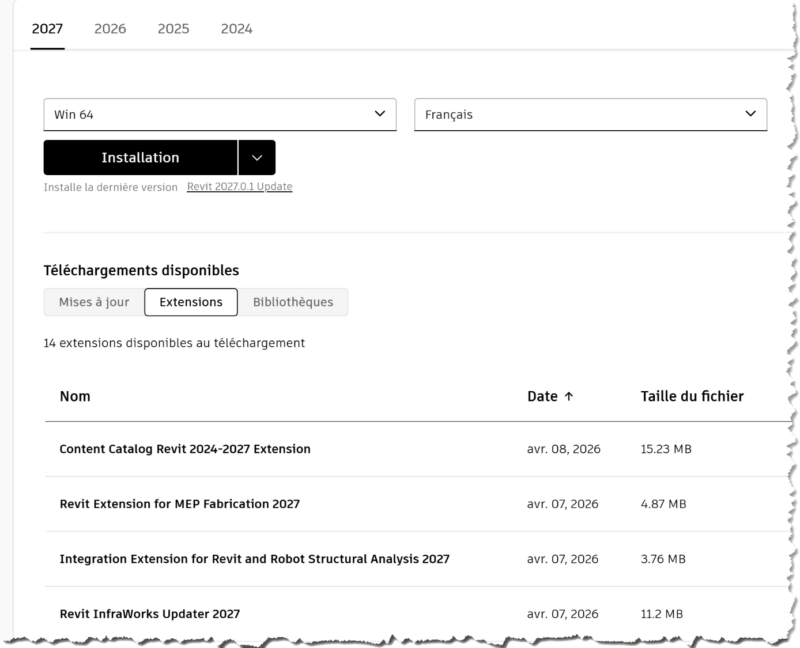This screenshot has height=648, width=800.
Task: Sort by Taille du fichier column
Action: point(691,397)
